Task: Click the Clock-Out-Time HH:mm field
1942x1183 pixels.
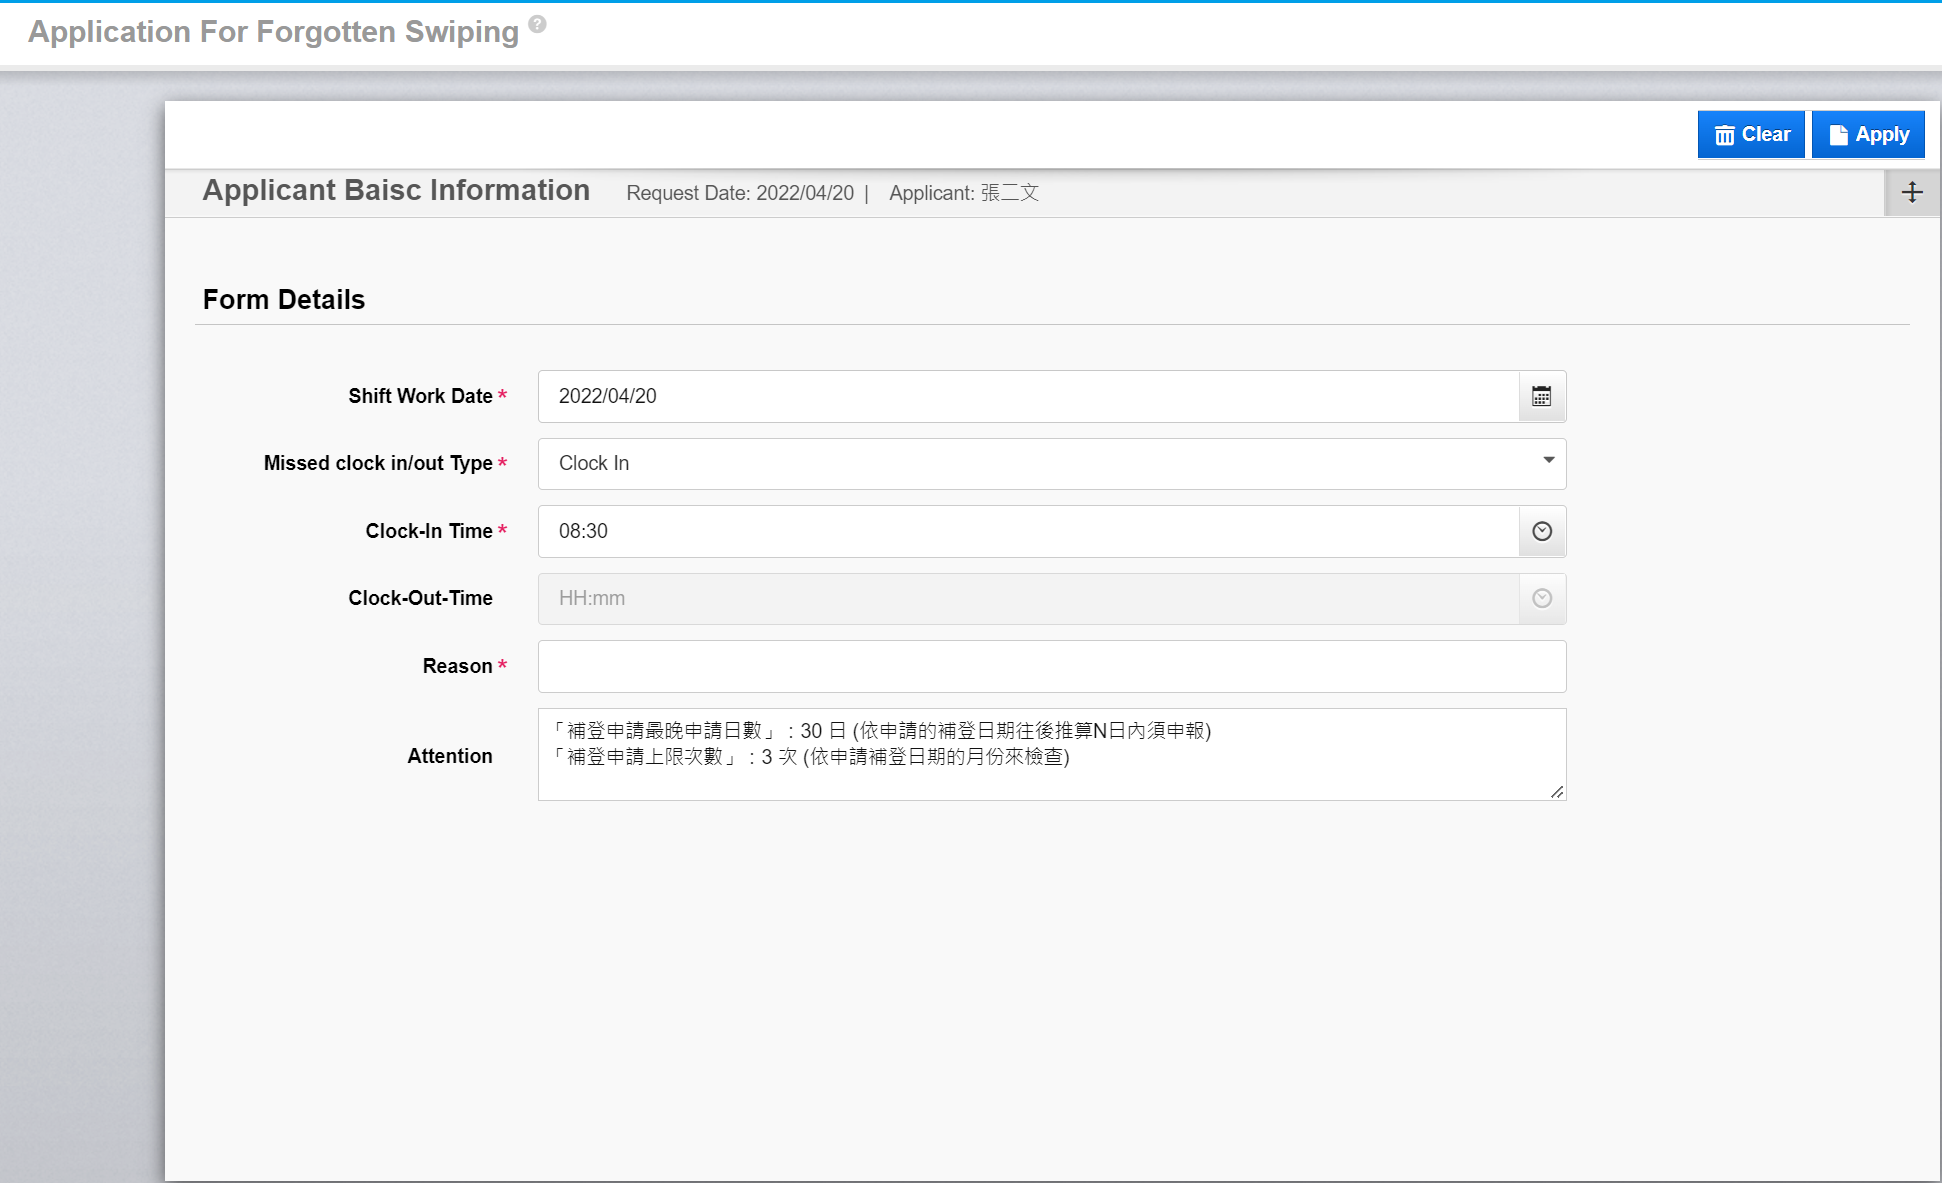Action: (1028, 599)
